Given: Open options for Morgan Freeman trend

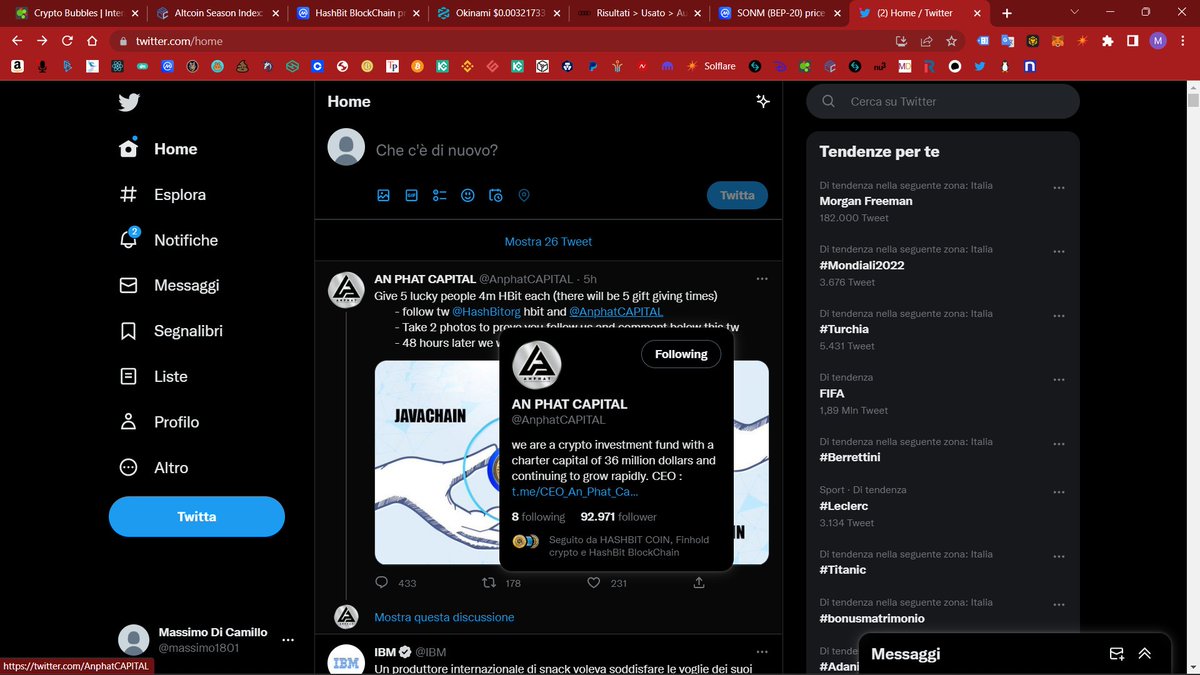Looking at the screenshot, I should pyautogui.click(x=1059, y=187).
